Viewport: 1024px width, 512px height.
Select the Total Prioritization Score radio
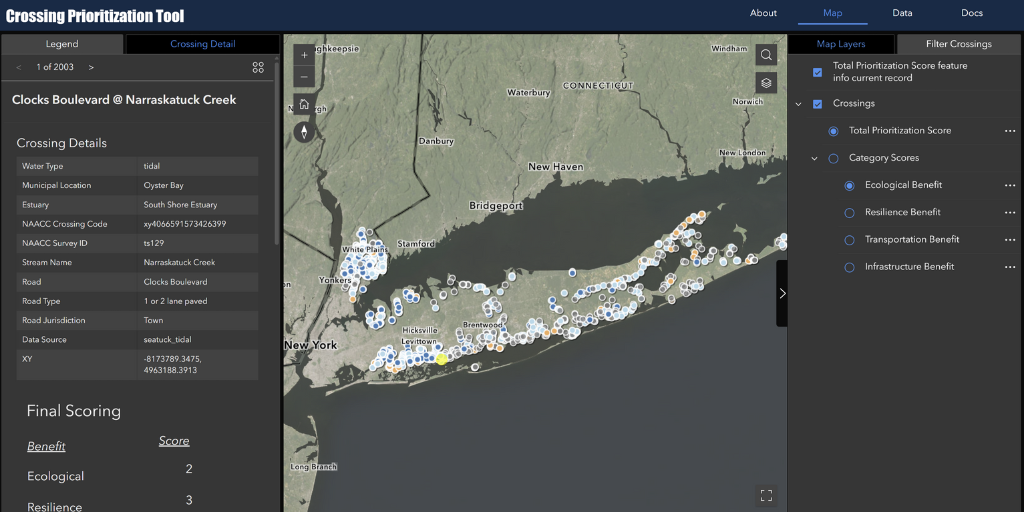[833, 131]
